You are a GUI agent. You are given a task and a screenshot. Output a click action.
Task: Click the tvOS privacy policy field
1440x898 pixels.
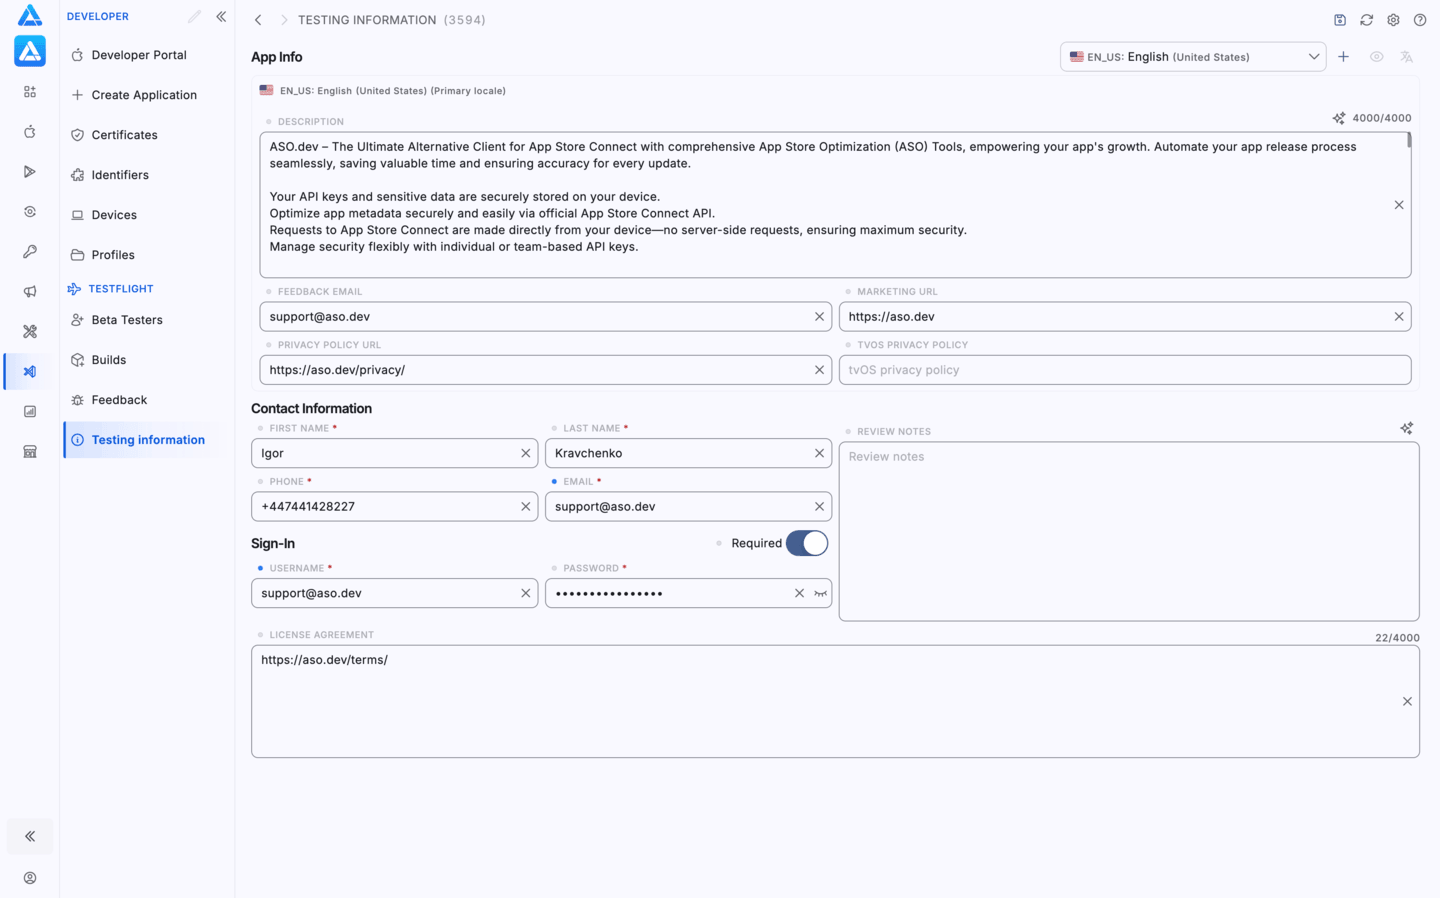pos(1125,370)
